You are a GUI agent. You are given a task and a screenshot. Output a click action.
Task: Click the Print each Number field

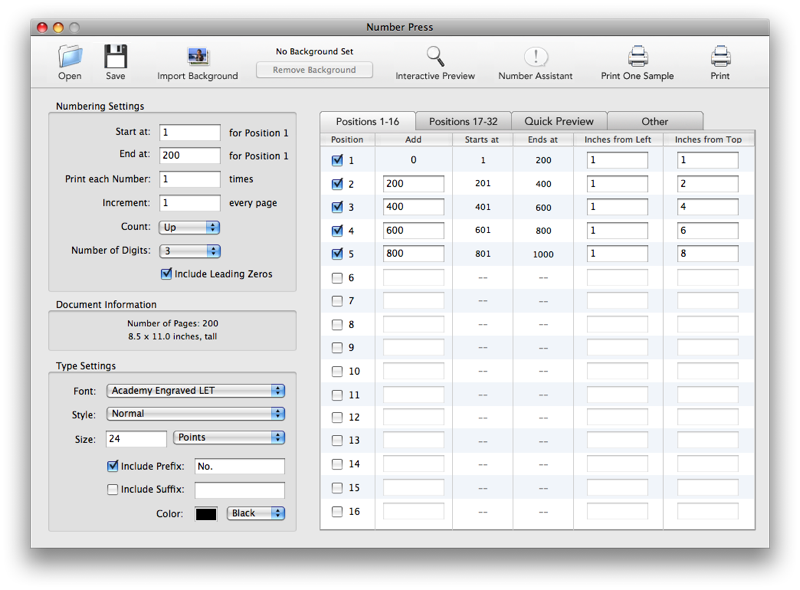[x=190, y=179]
